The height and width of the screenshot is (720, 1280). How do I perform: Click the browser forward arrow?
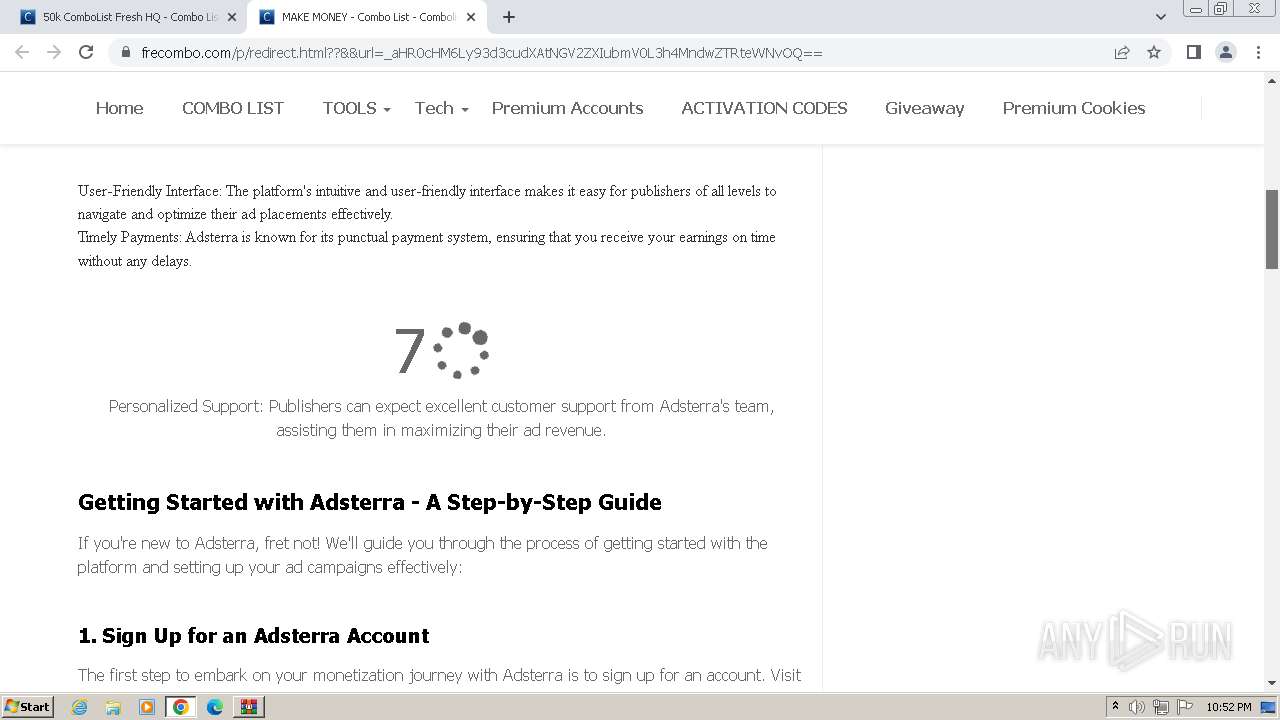(54, 52)
